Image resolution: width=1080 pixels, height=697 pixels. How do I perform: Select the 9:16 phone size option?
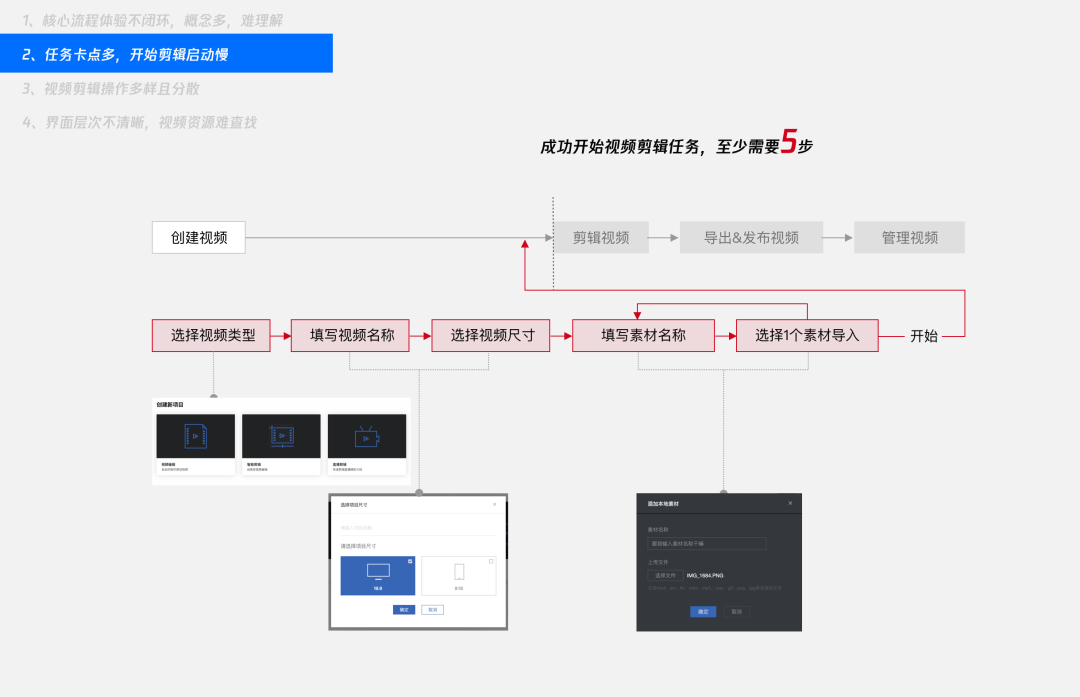point(459,576)
